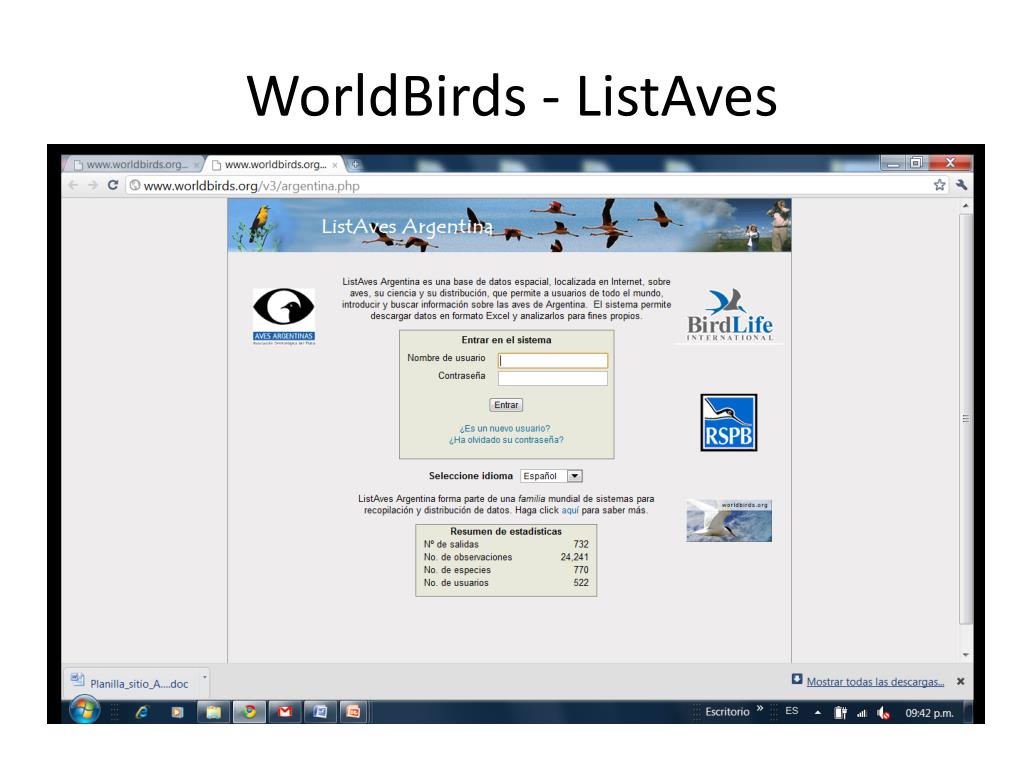Screen dimensions: 1024x768
Task: Click the battery power tray icon
Action: point(840,713)
